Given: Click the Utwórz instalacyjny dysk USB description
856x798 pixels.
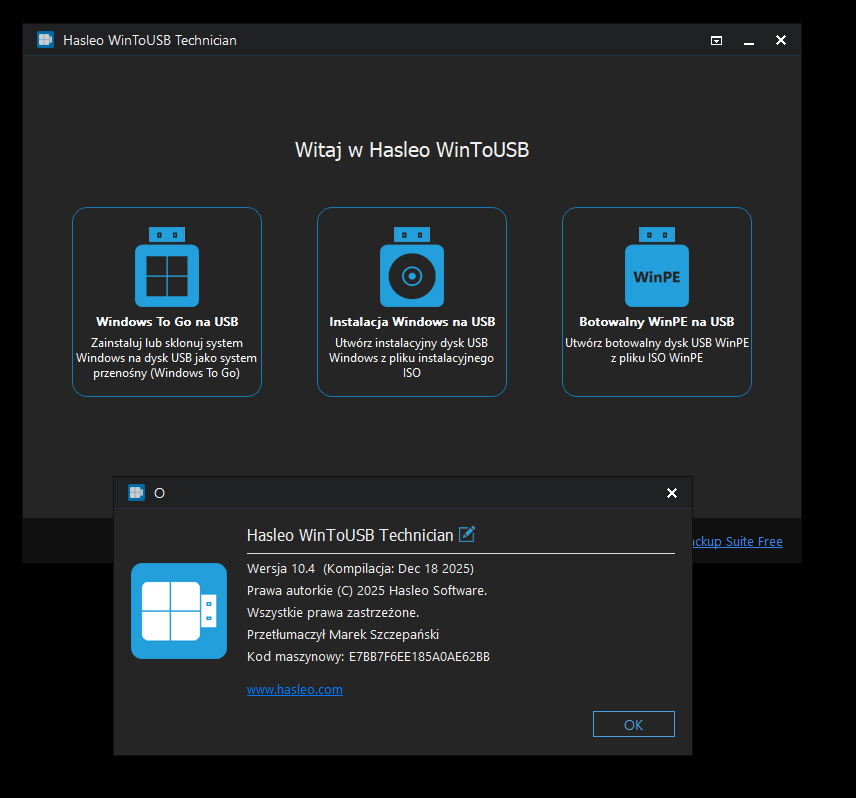Looking at the screenshot, I should point(412,358).
